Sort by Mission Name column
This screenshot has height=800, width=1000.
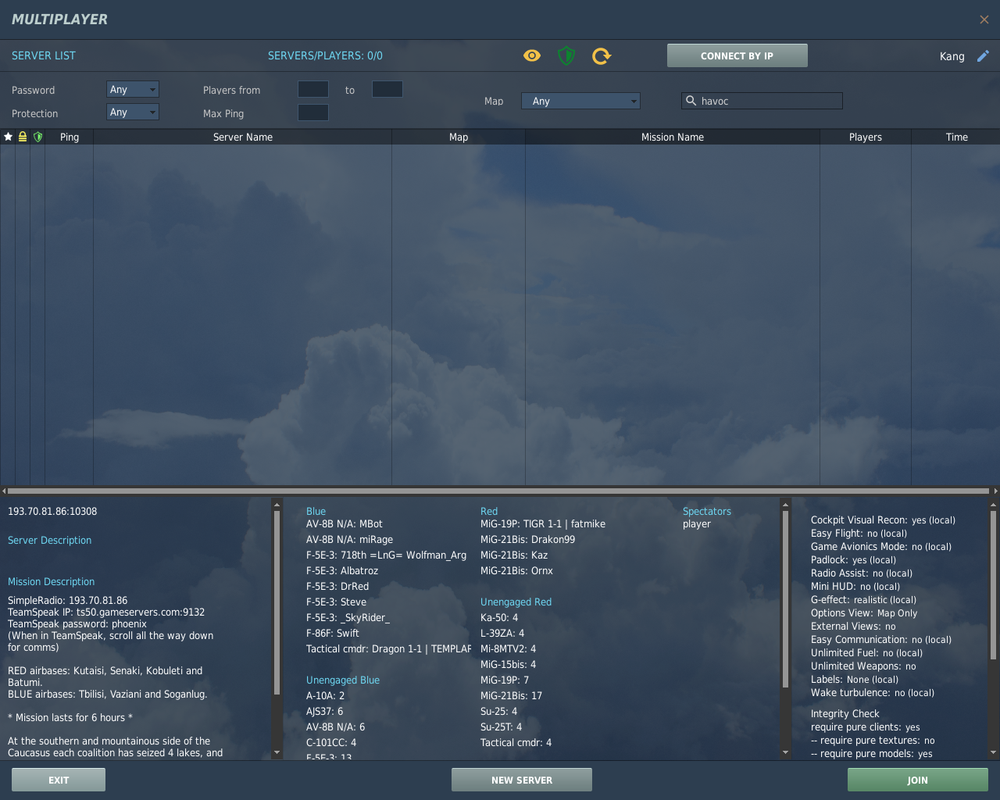pyautogui.click(x=672, y=137)
